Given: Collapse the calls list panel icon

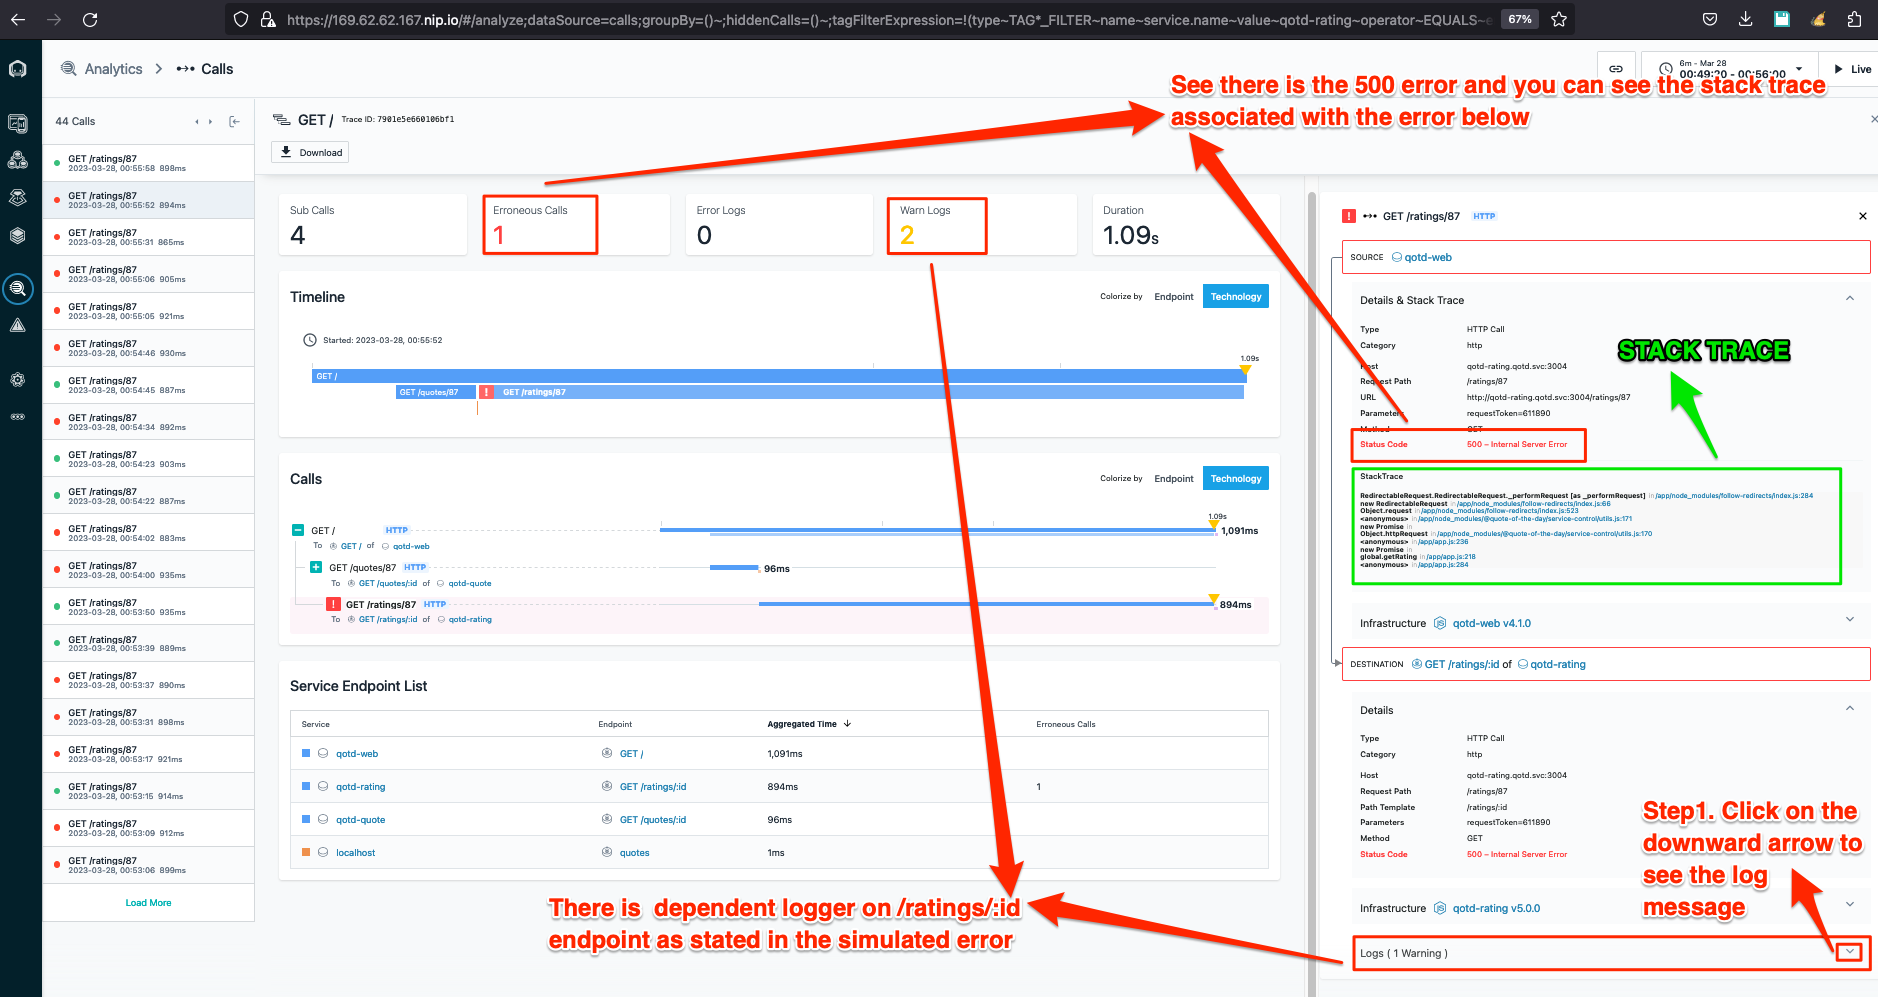Looking at the screenshot, I should 234,122.
